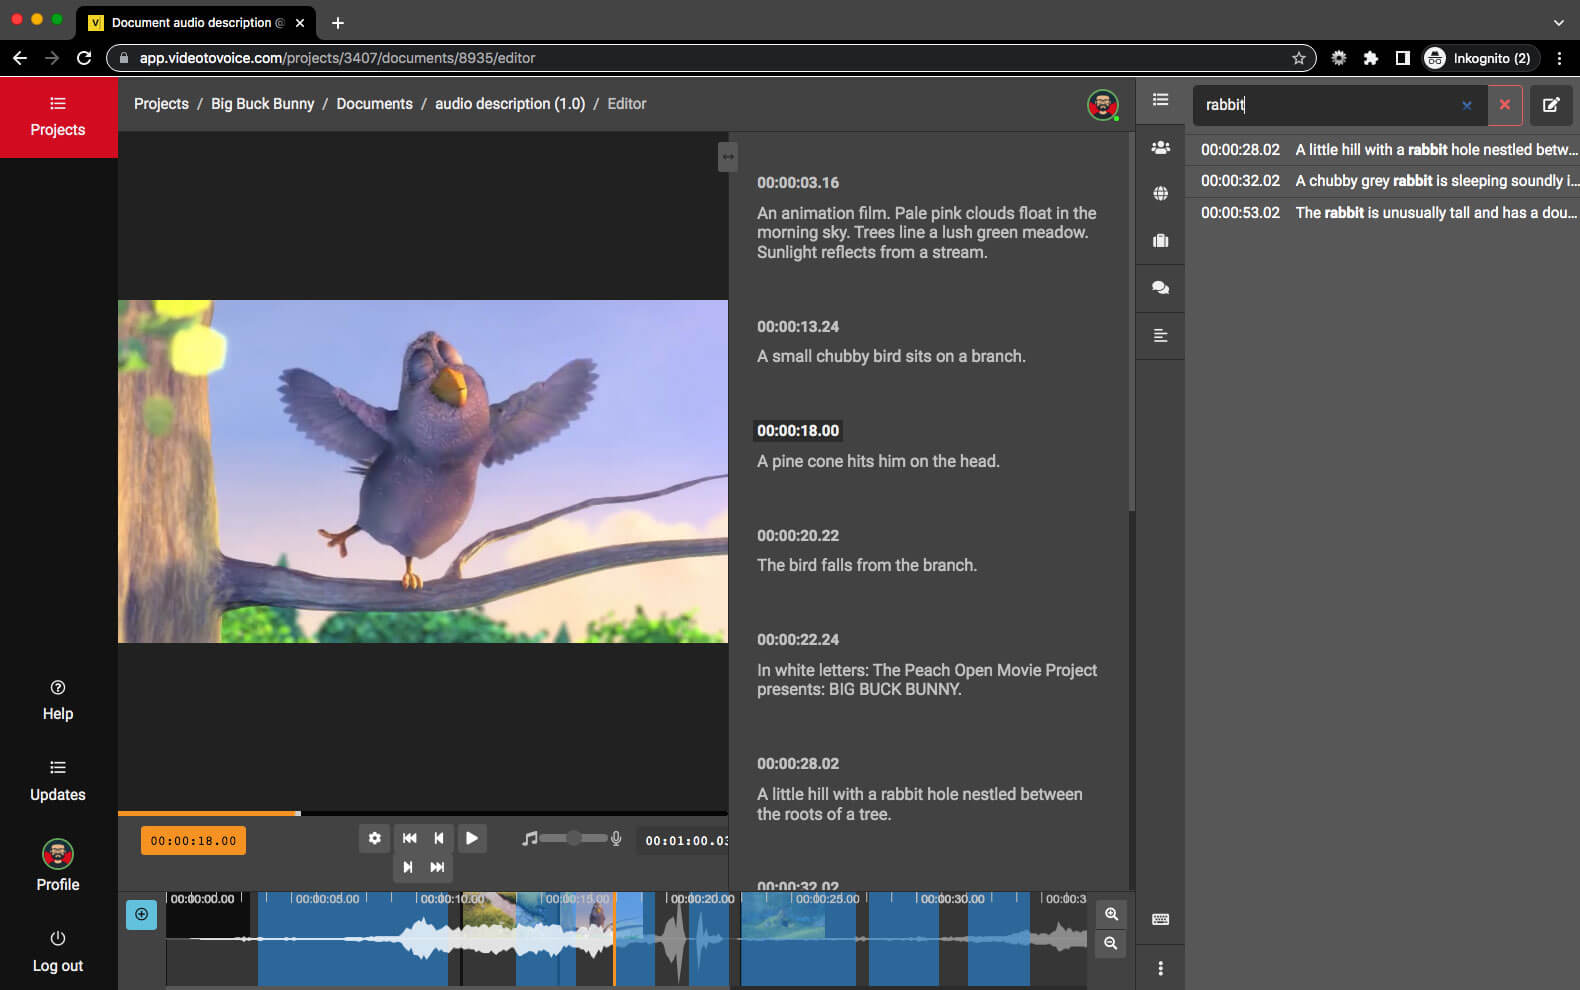
Task: Open the Updates sidebar item
Action: pos(58,780)
